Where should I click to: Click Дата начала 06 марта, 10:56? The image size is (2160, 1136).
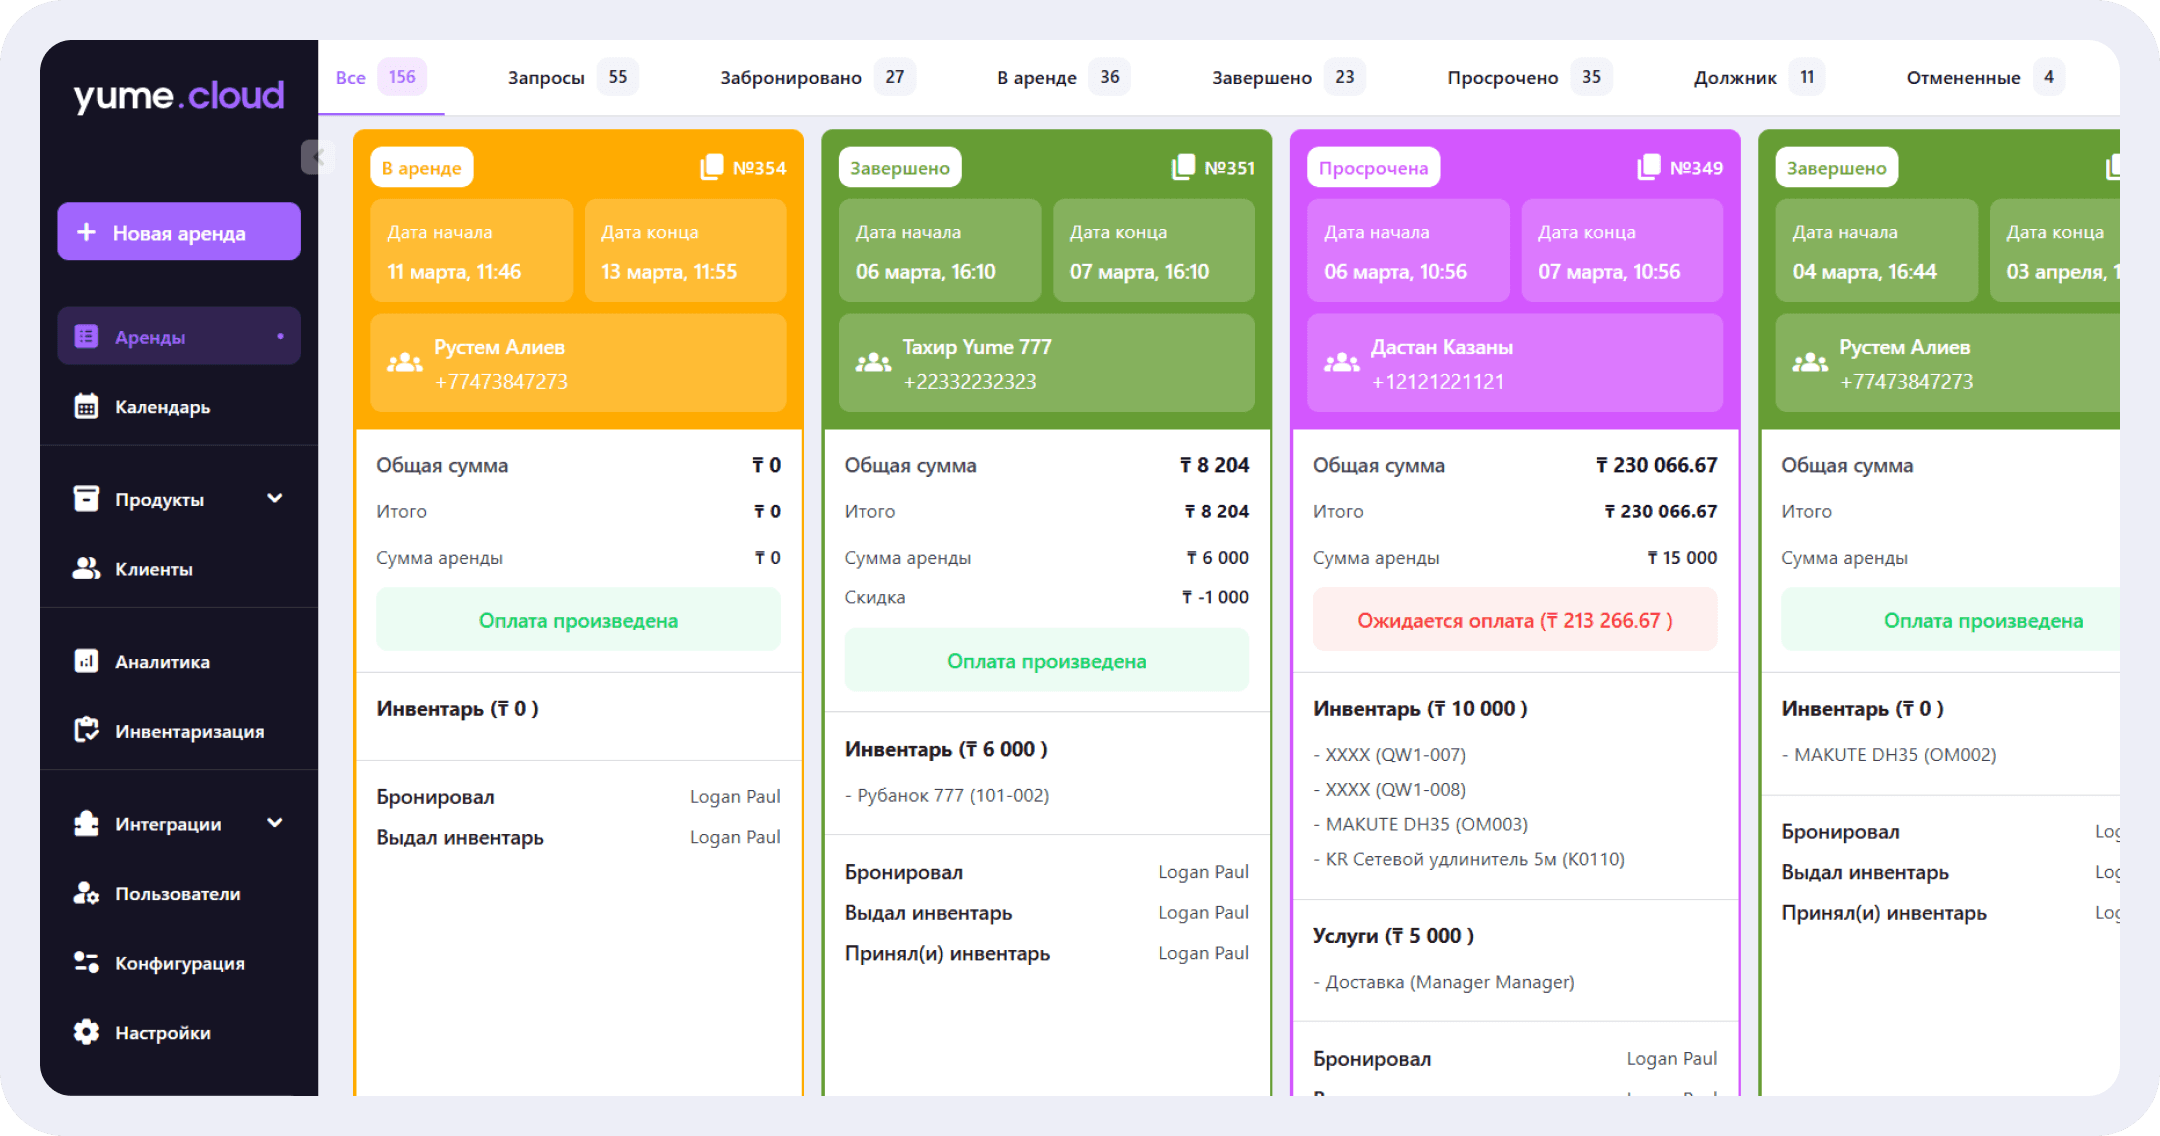coord(1408,250)
